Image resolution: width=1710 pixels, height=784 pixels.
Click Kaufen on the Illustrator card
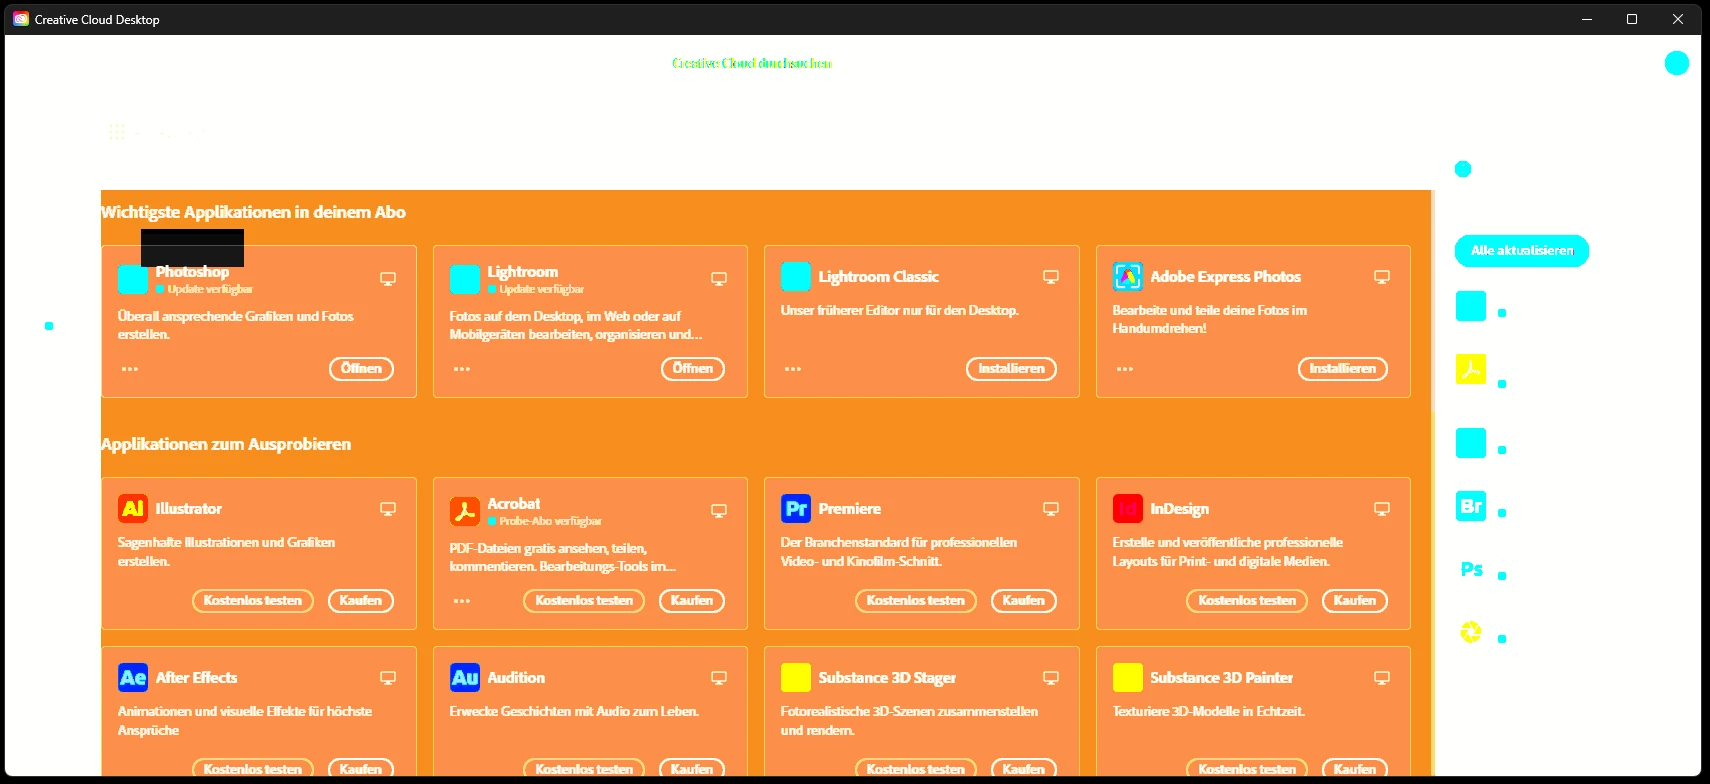click(361, 601)
